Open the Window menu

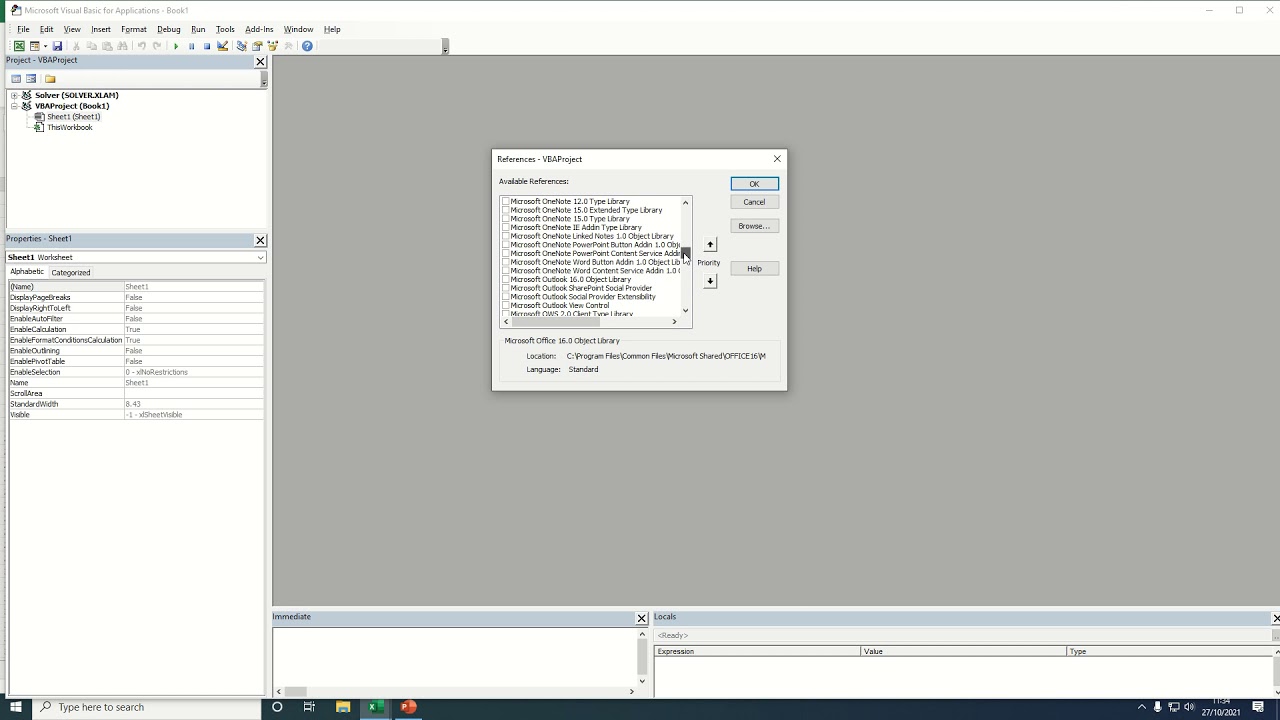[298, 29]
